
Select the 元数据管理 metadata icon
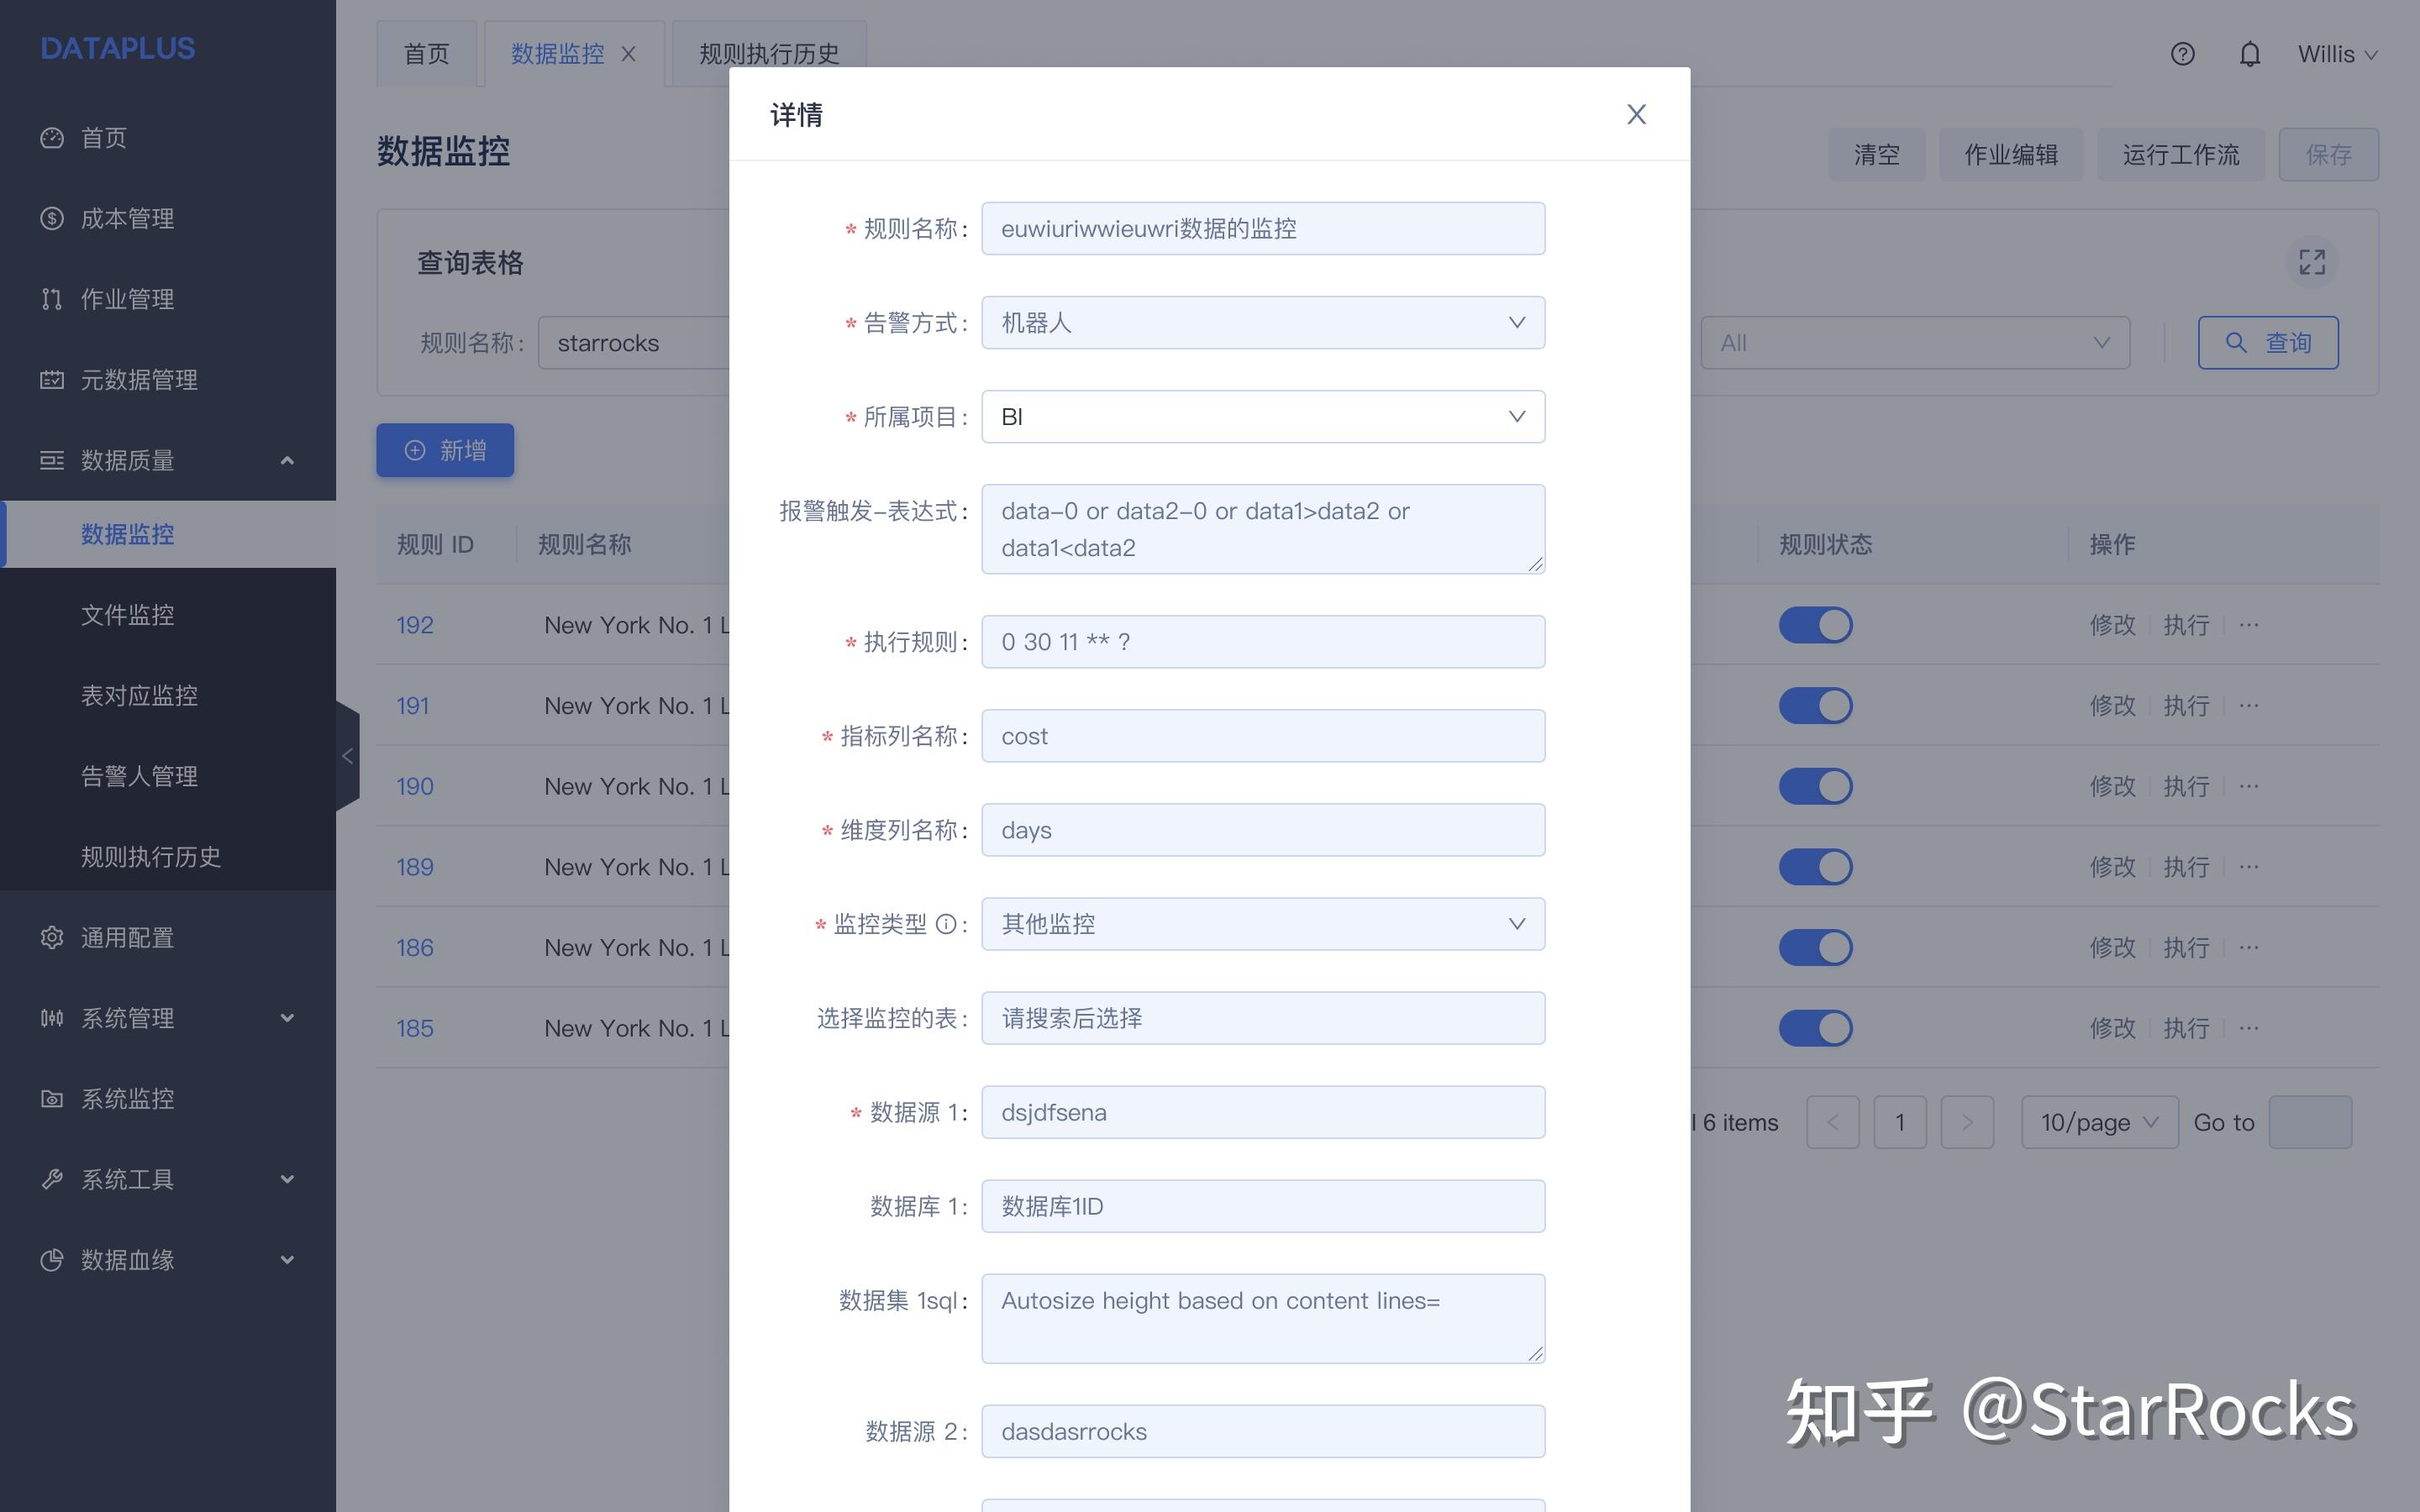52,379
